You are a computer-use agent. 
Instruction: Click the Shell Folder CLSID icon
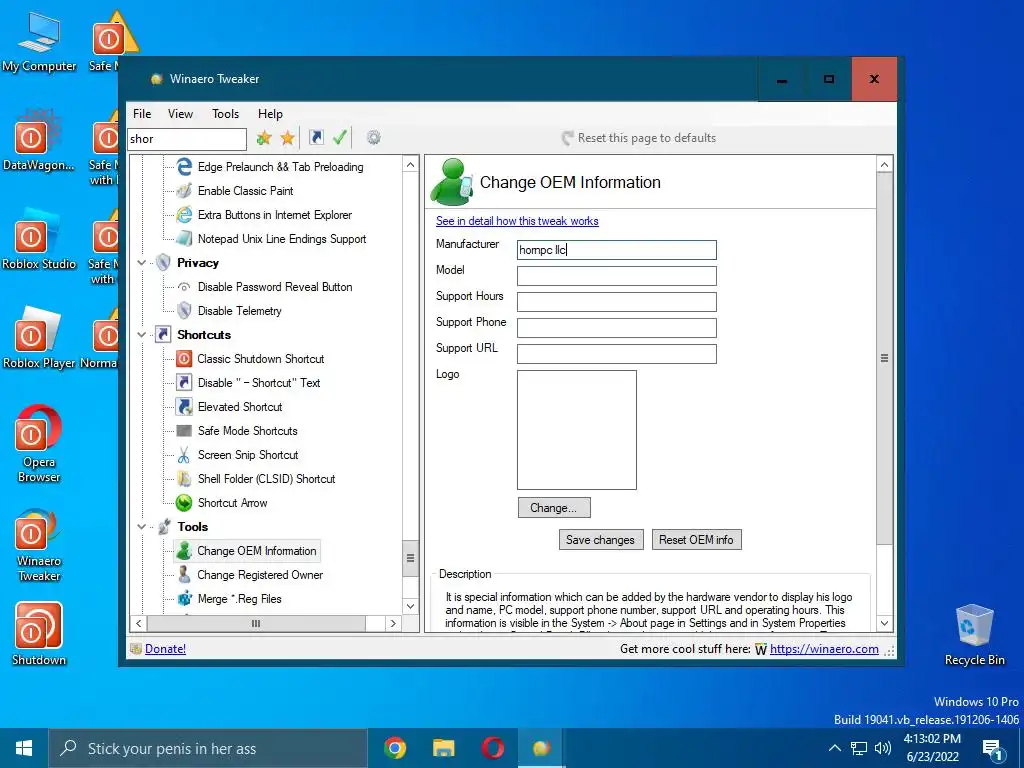point(185,479)
